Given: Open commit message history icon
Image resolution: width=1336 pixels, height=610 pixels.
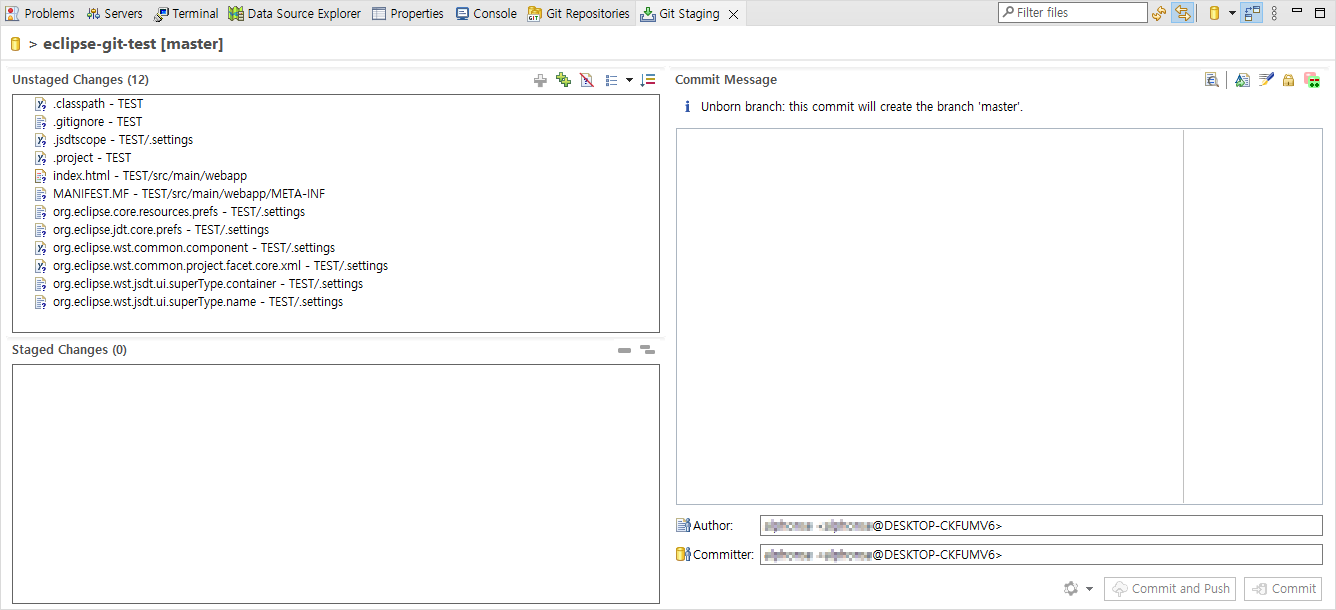Looking at the screenshot, I should pyautogui.click(x=1212, y=80).
